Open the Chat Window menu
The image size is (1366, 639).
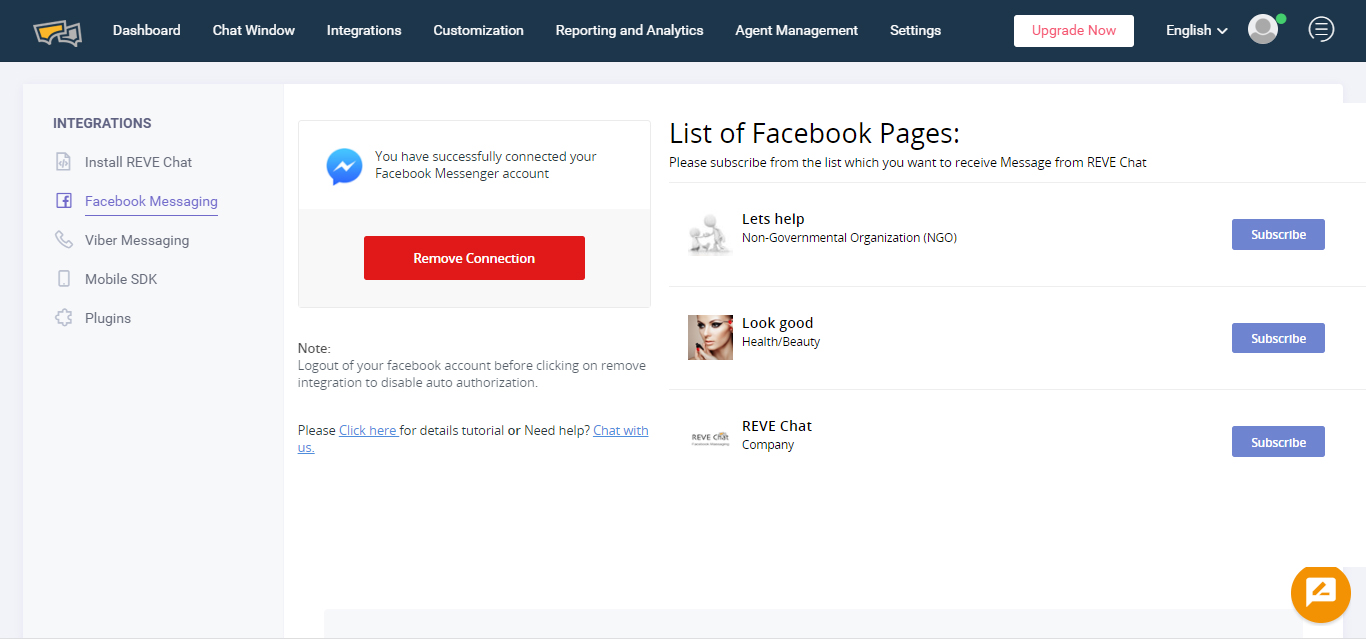click(254, 30)
